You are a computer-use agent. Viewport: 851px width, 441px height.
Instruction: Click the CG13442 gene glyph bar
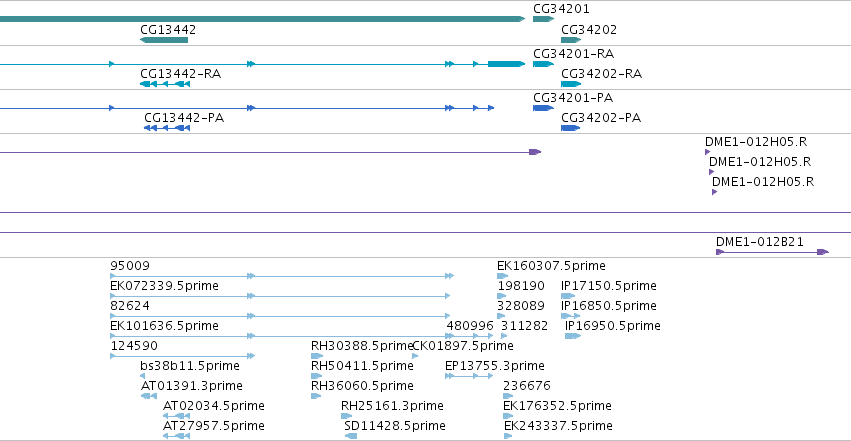coord(164,40)
